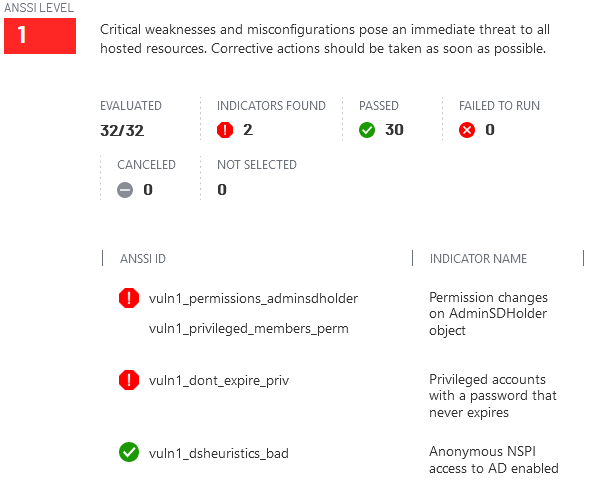Screen dimensions: 595x483
Task: Click the alert icon beside vuln1_permissions_adminsdholder
Action: (x=129, y=298)
